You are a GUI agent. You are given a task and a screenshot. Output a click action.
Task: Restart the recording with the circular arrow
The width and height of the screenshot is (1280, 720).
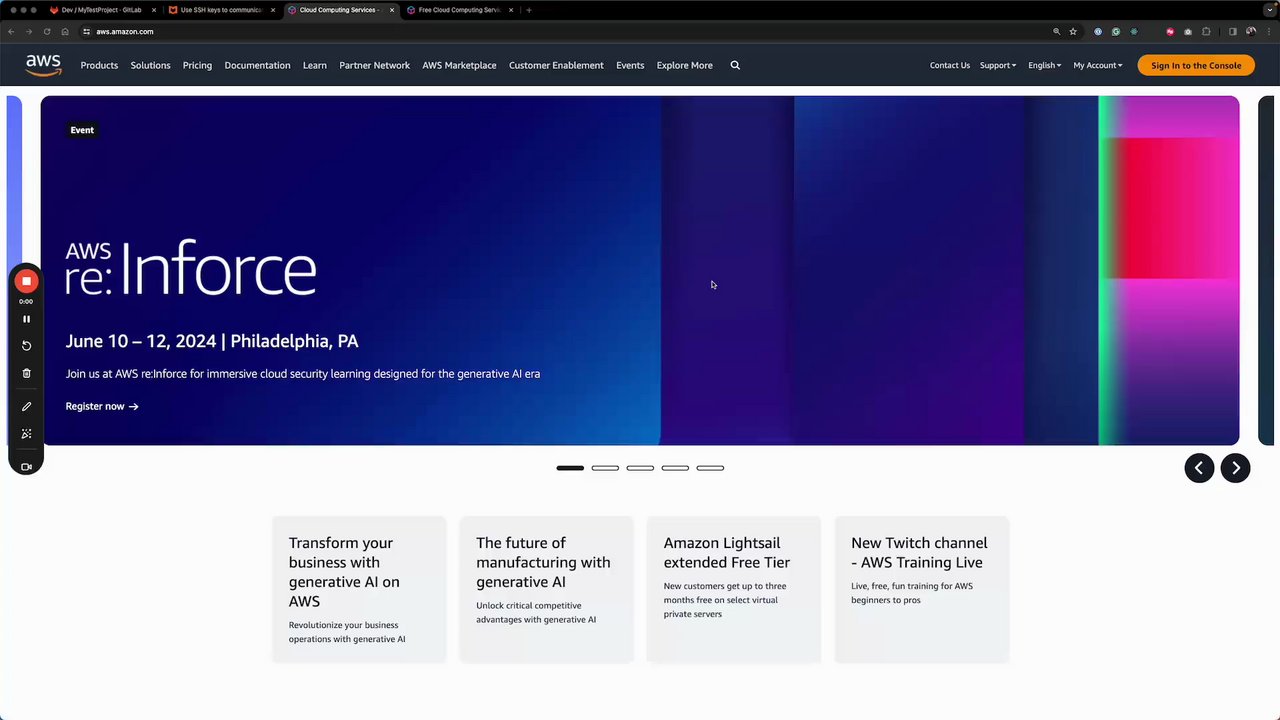(27, 346)
